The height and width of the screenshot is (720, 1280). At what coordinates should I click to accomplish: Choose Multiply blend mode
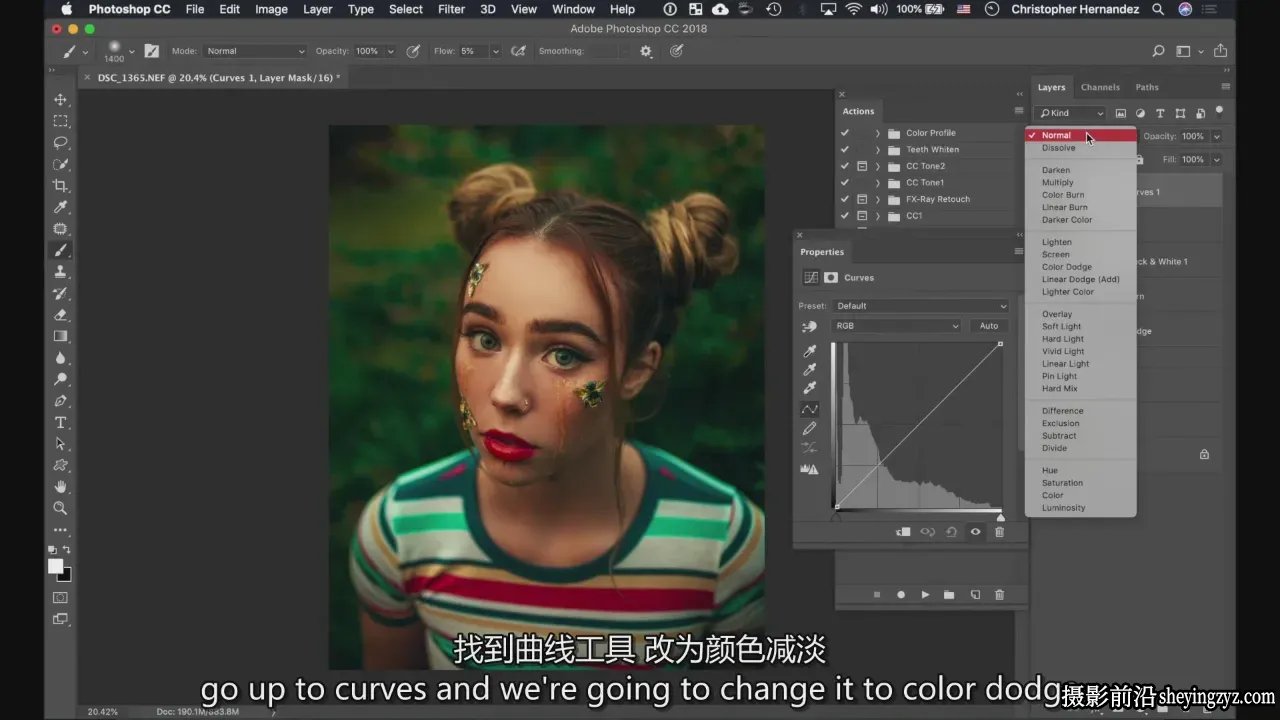pos(1057,183)
